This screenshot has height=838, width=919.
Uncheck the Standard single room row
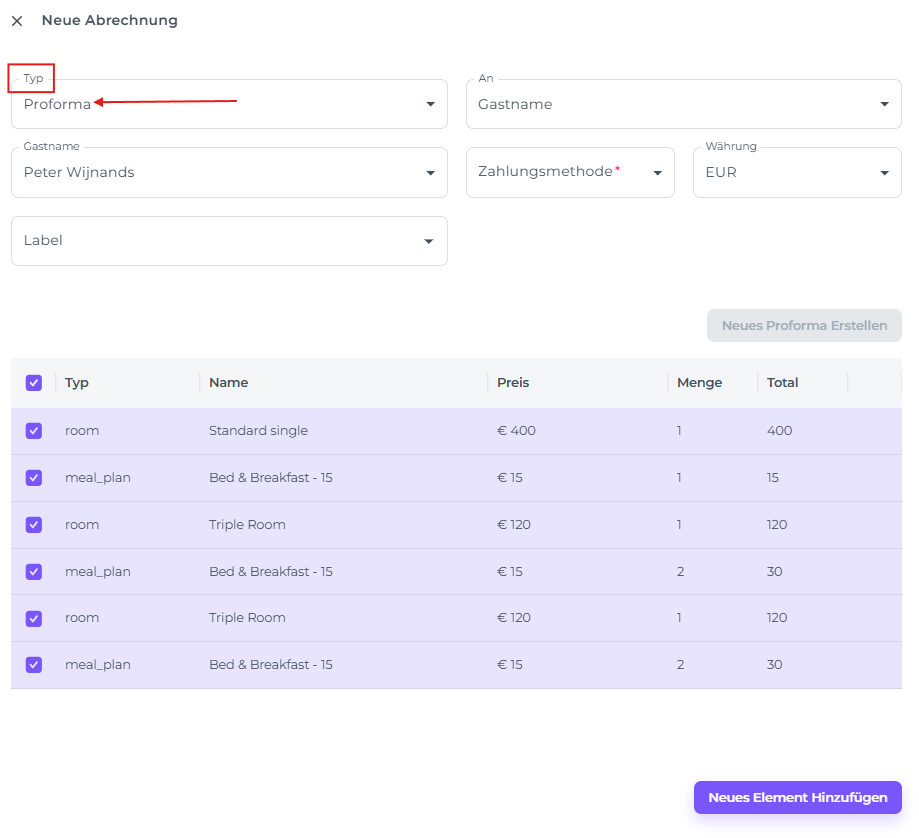point(34,431)
